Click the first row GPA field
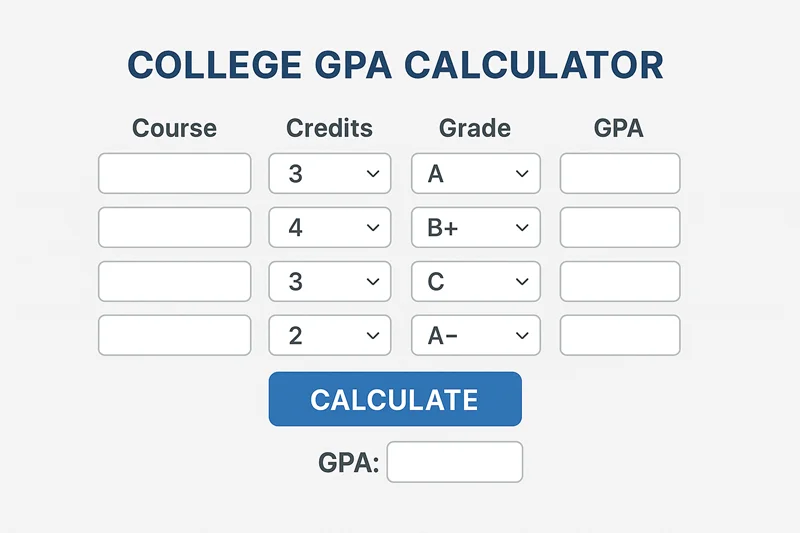Image resolution: width=800 pixels, height=533 pixels. coord(620,174)
